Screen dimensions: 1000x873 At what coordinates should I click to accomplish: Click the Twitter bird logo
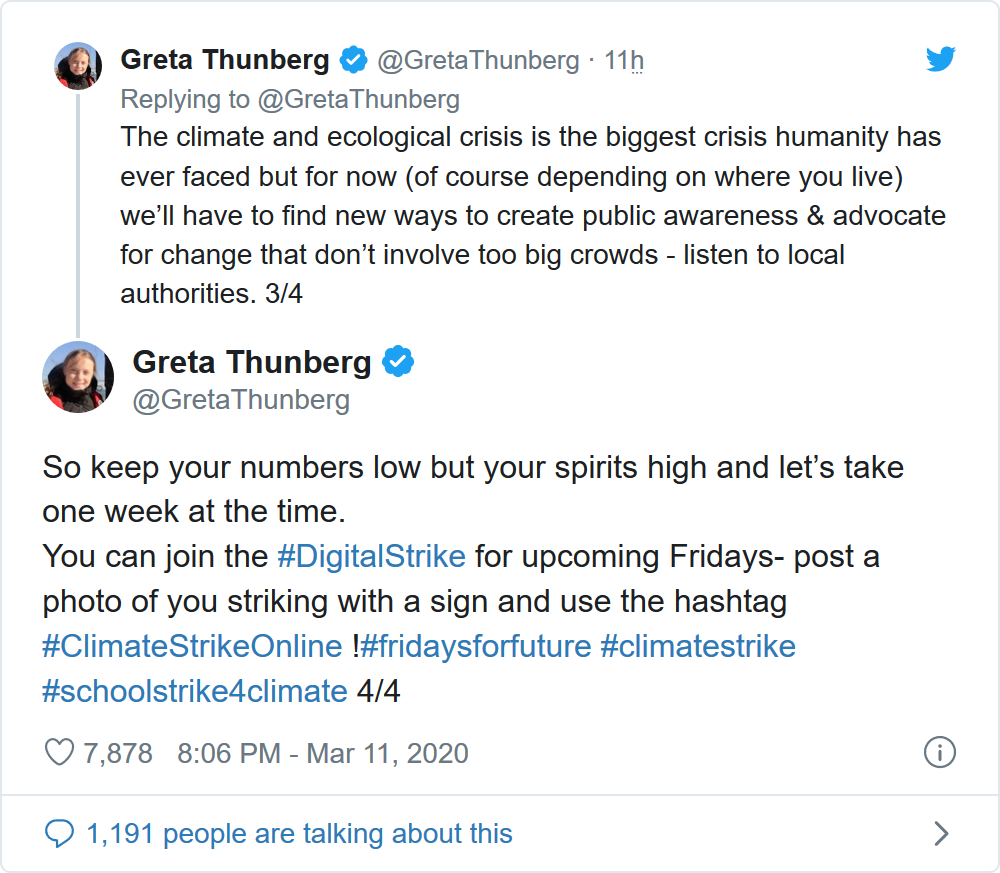(x=940, y=60)
